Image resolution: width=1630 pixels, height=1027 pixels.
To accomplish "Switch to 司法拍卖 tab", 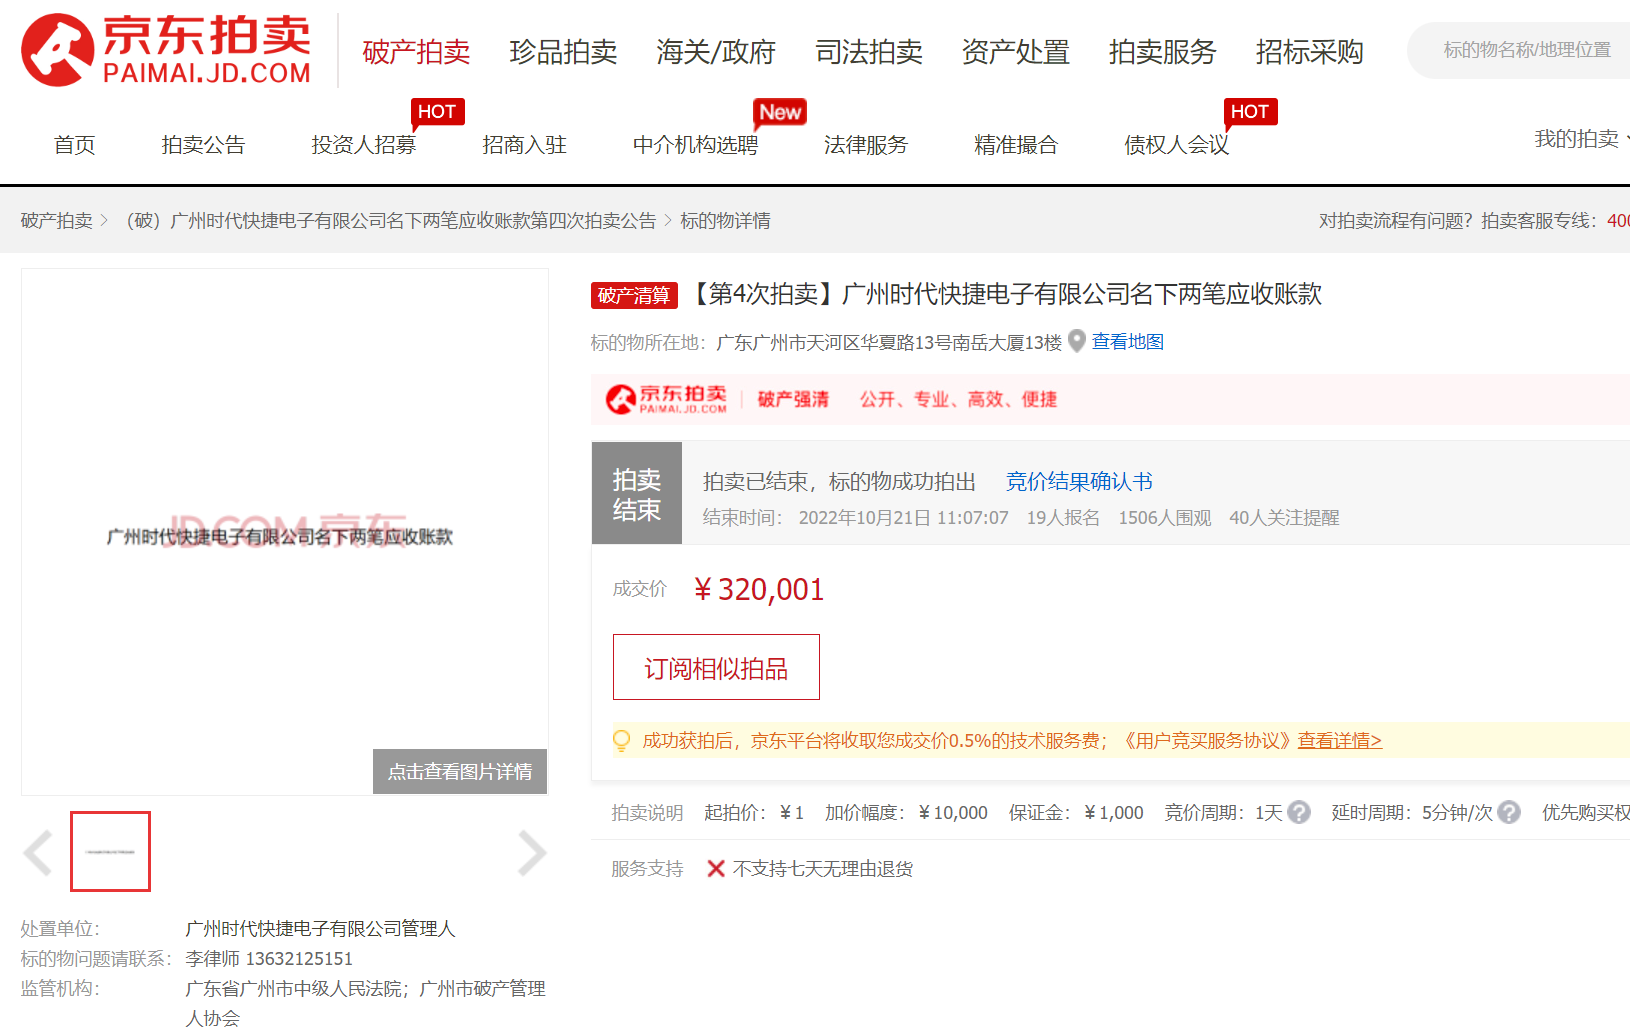I will (868, 52).
